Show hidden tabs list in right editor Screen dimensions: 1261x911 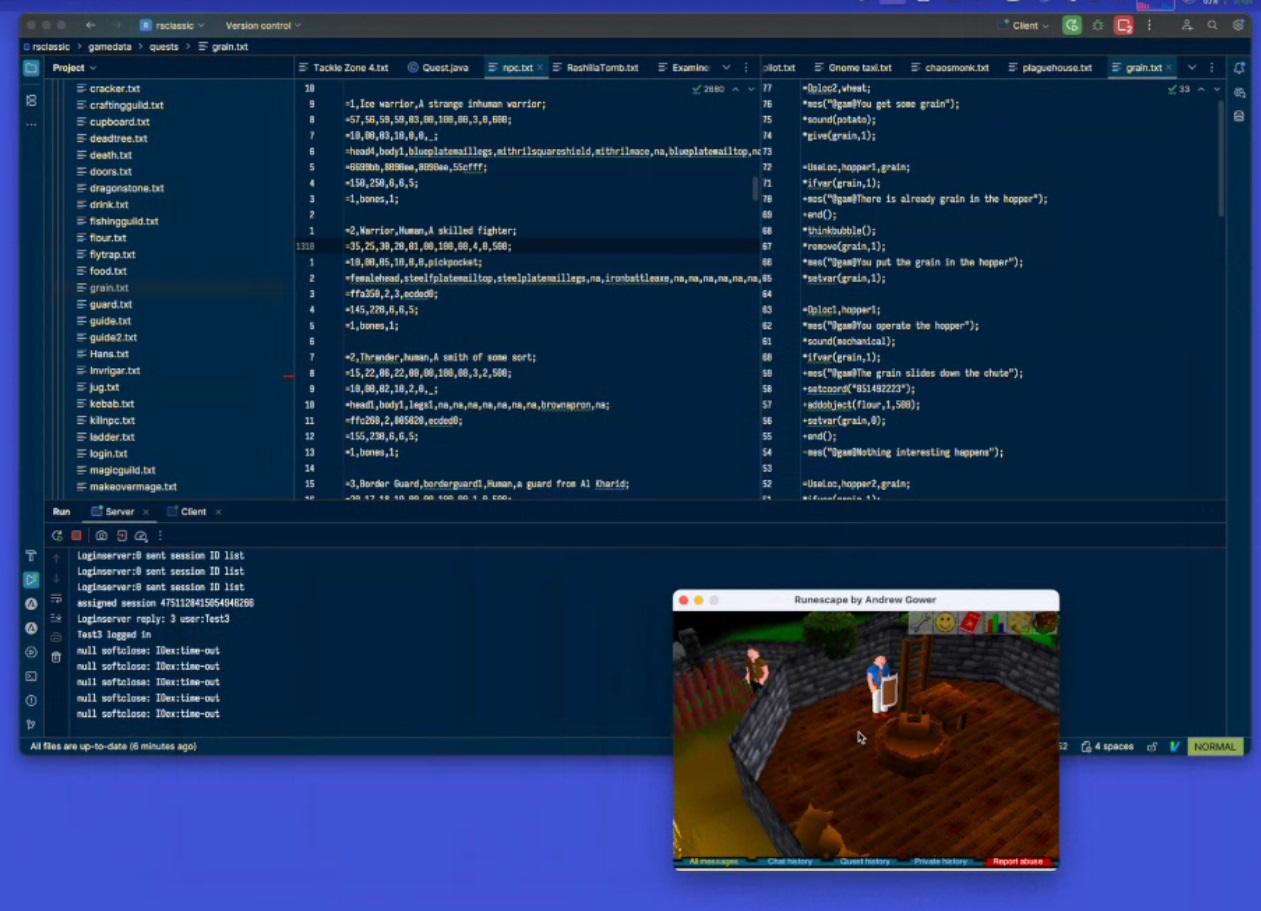pyautogui.click(x=1192, y=68)
